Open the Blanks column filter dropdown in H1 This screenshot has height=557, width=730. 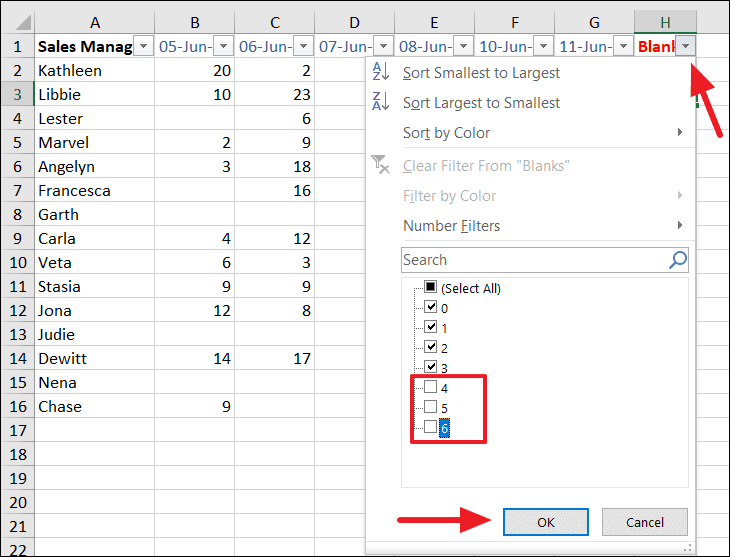point(685,46)
